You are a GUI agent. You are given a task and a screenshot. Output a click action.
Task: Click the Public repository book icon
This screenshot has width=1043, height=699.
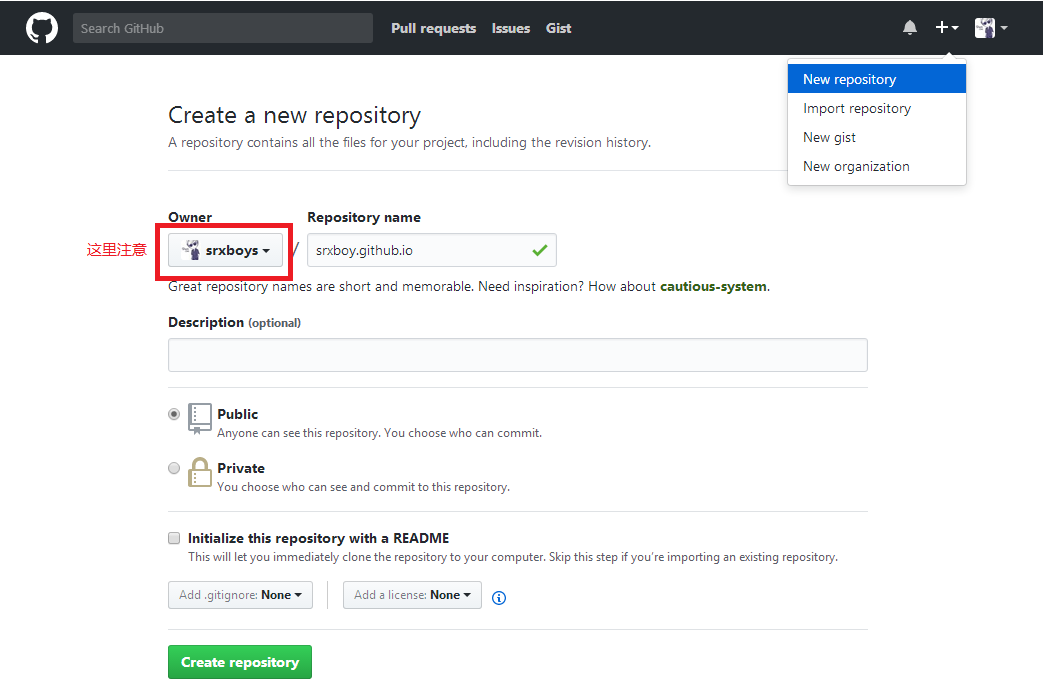tap(200, 418)
